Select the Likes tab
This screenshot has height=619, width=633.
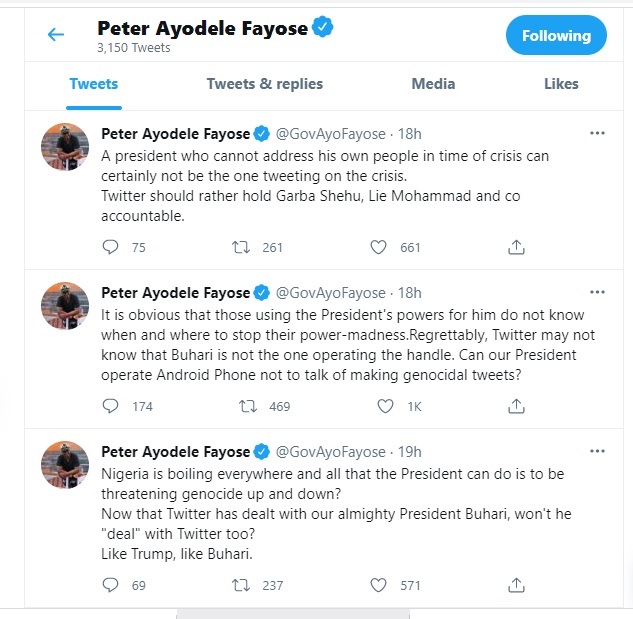561,84
